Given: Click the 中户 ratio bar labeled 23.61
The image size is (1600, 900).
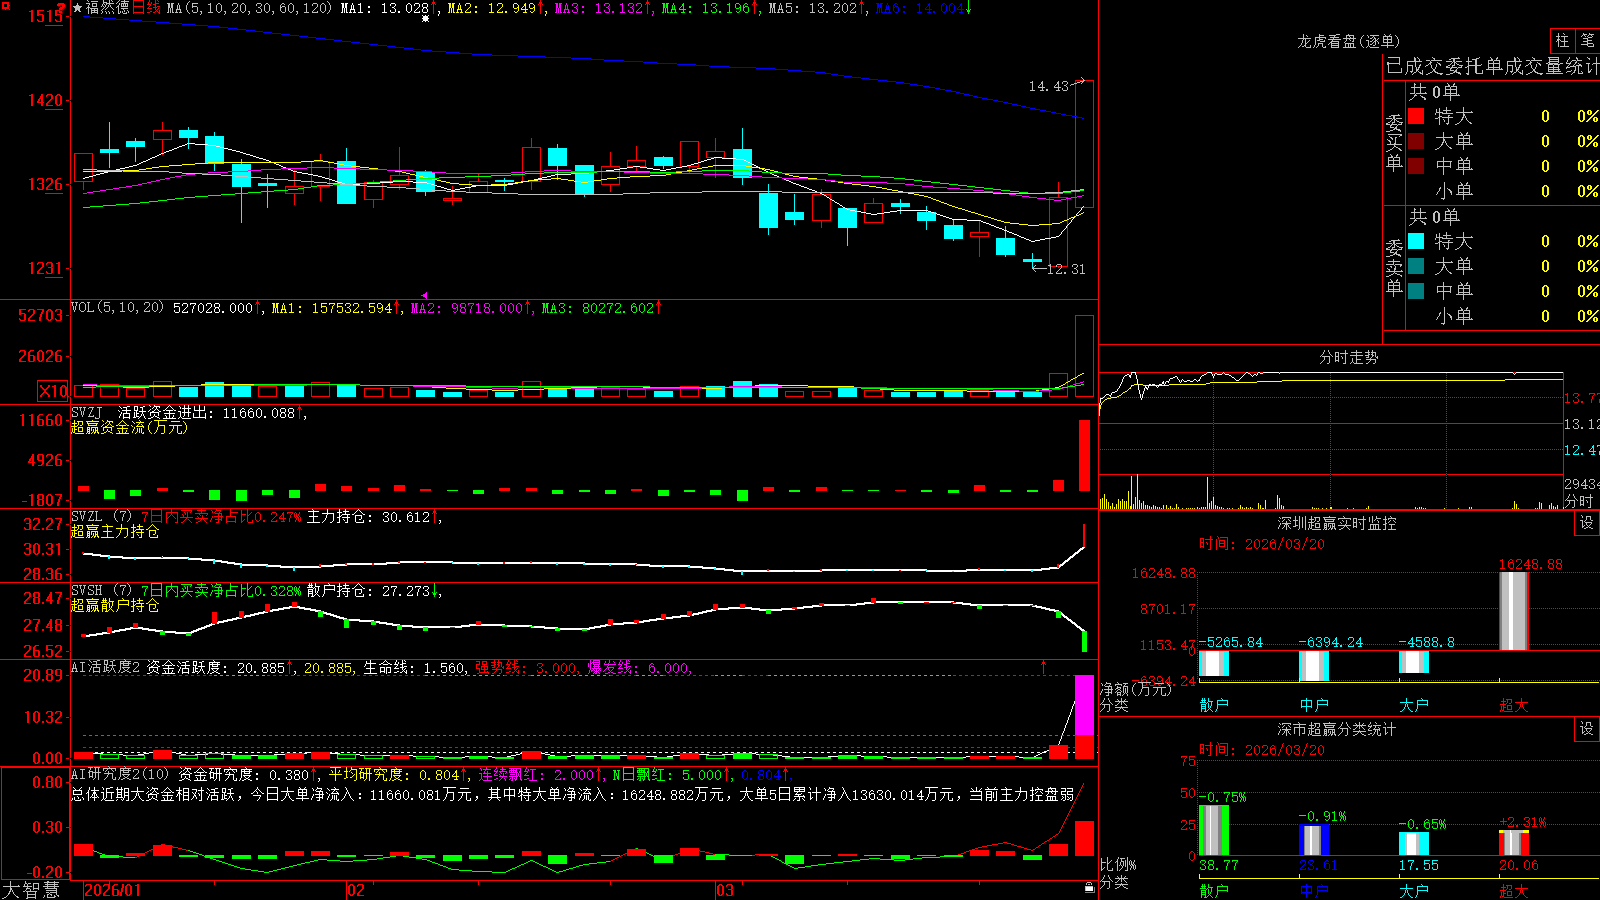Looking at the screenshot, I should point(1314,840).
